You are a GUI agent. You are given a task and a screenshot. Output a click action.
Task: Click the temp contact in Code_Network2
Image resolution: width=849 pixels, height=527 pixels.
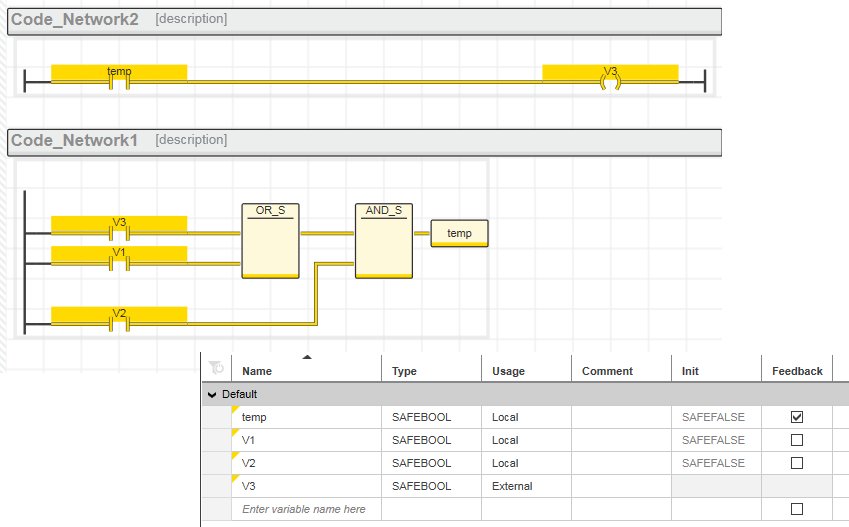119,80
